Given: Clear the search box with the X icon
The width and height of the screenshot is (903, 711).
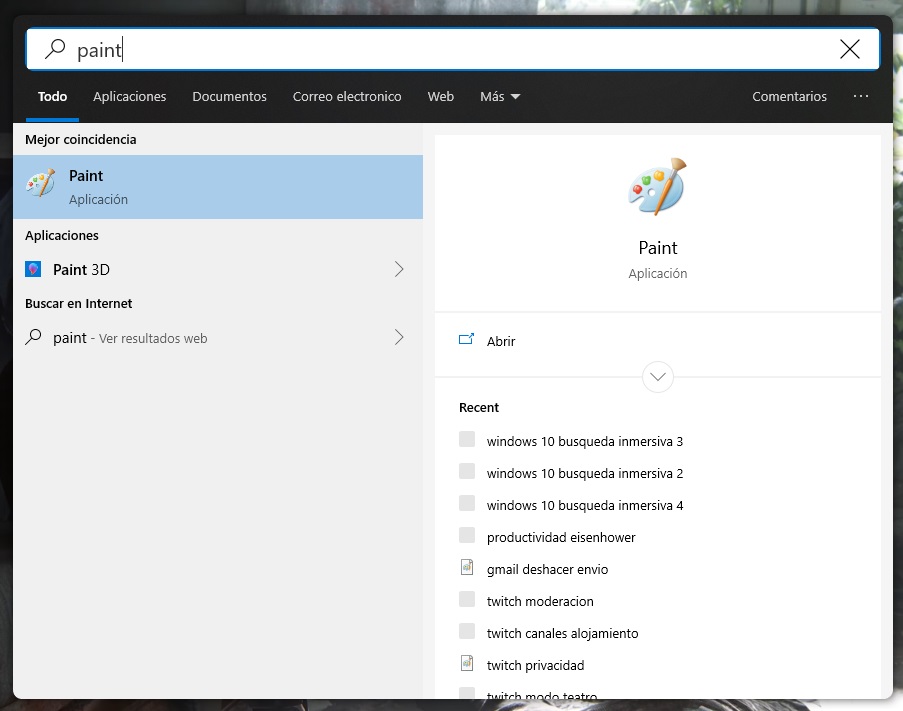Looking at the screenshot, I should click(x=849, y=50).
